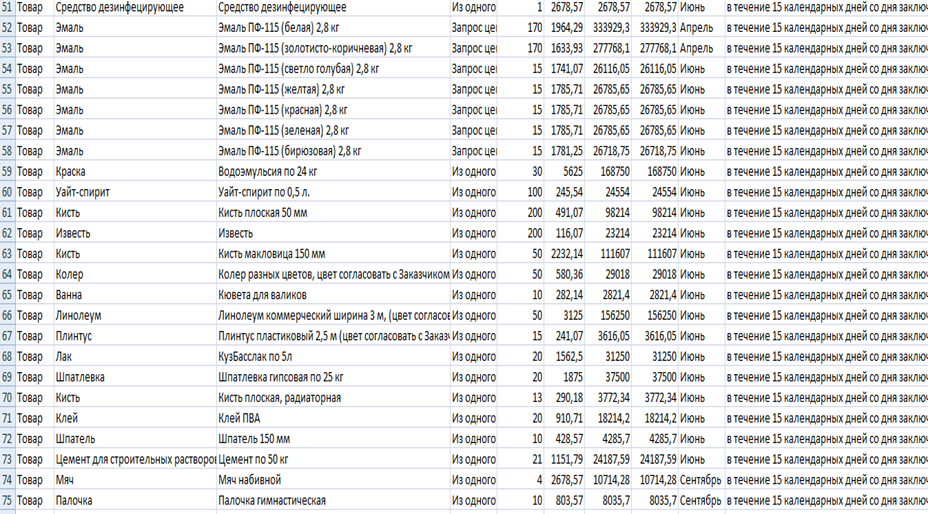The width and height of the screenshot is (928, 514).
Task: Click cell 'Шпатлевка гипсовая по 25 кг'
Action: [x=333, y=377]
